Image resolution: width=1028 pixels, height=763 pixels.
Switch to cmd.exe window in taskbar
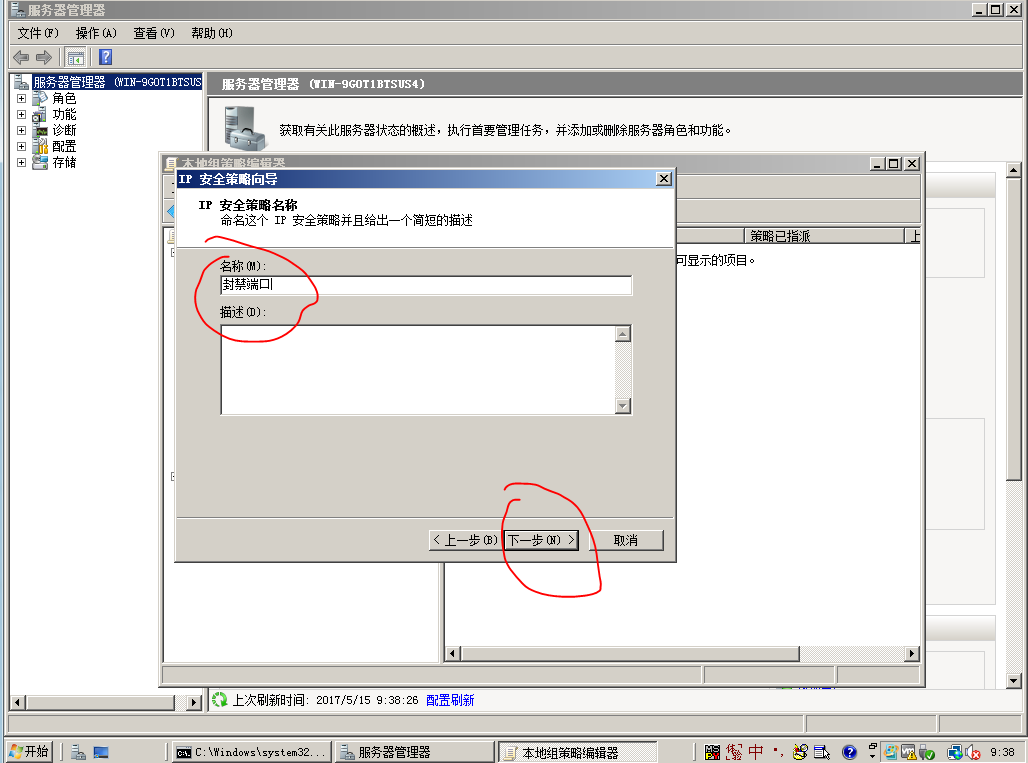(x=250, y=752)
